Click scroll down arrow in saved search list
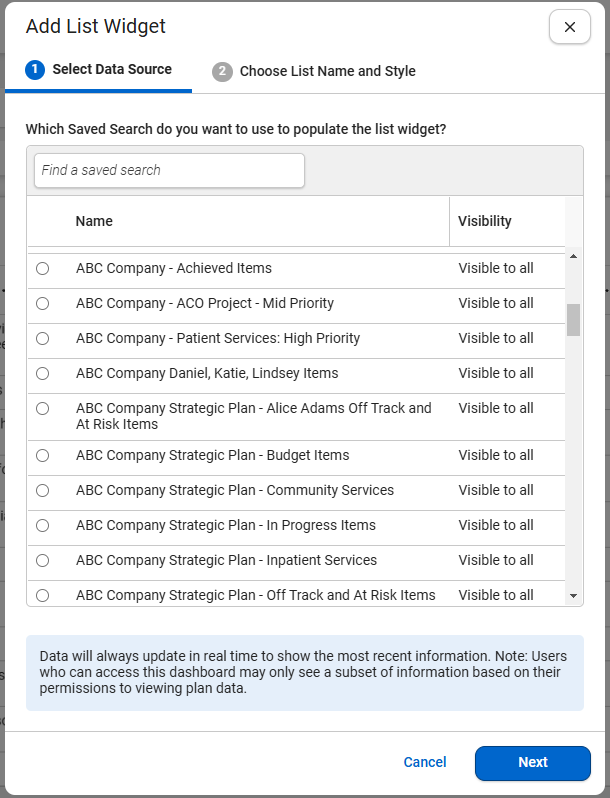This screenshot has width=610, height=798. pos(573,595)
